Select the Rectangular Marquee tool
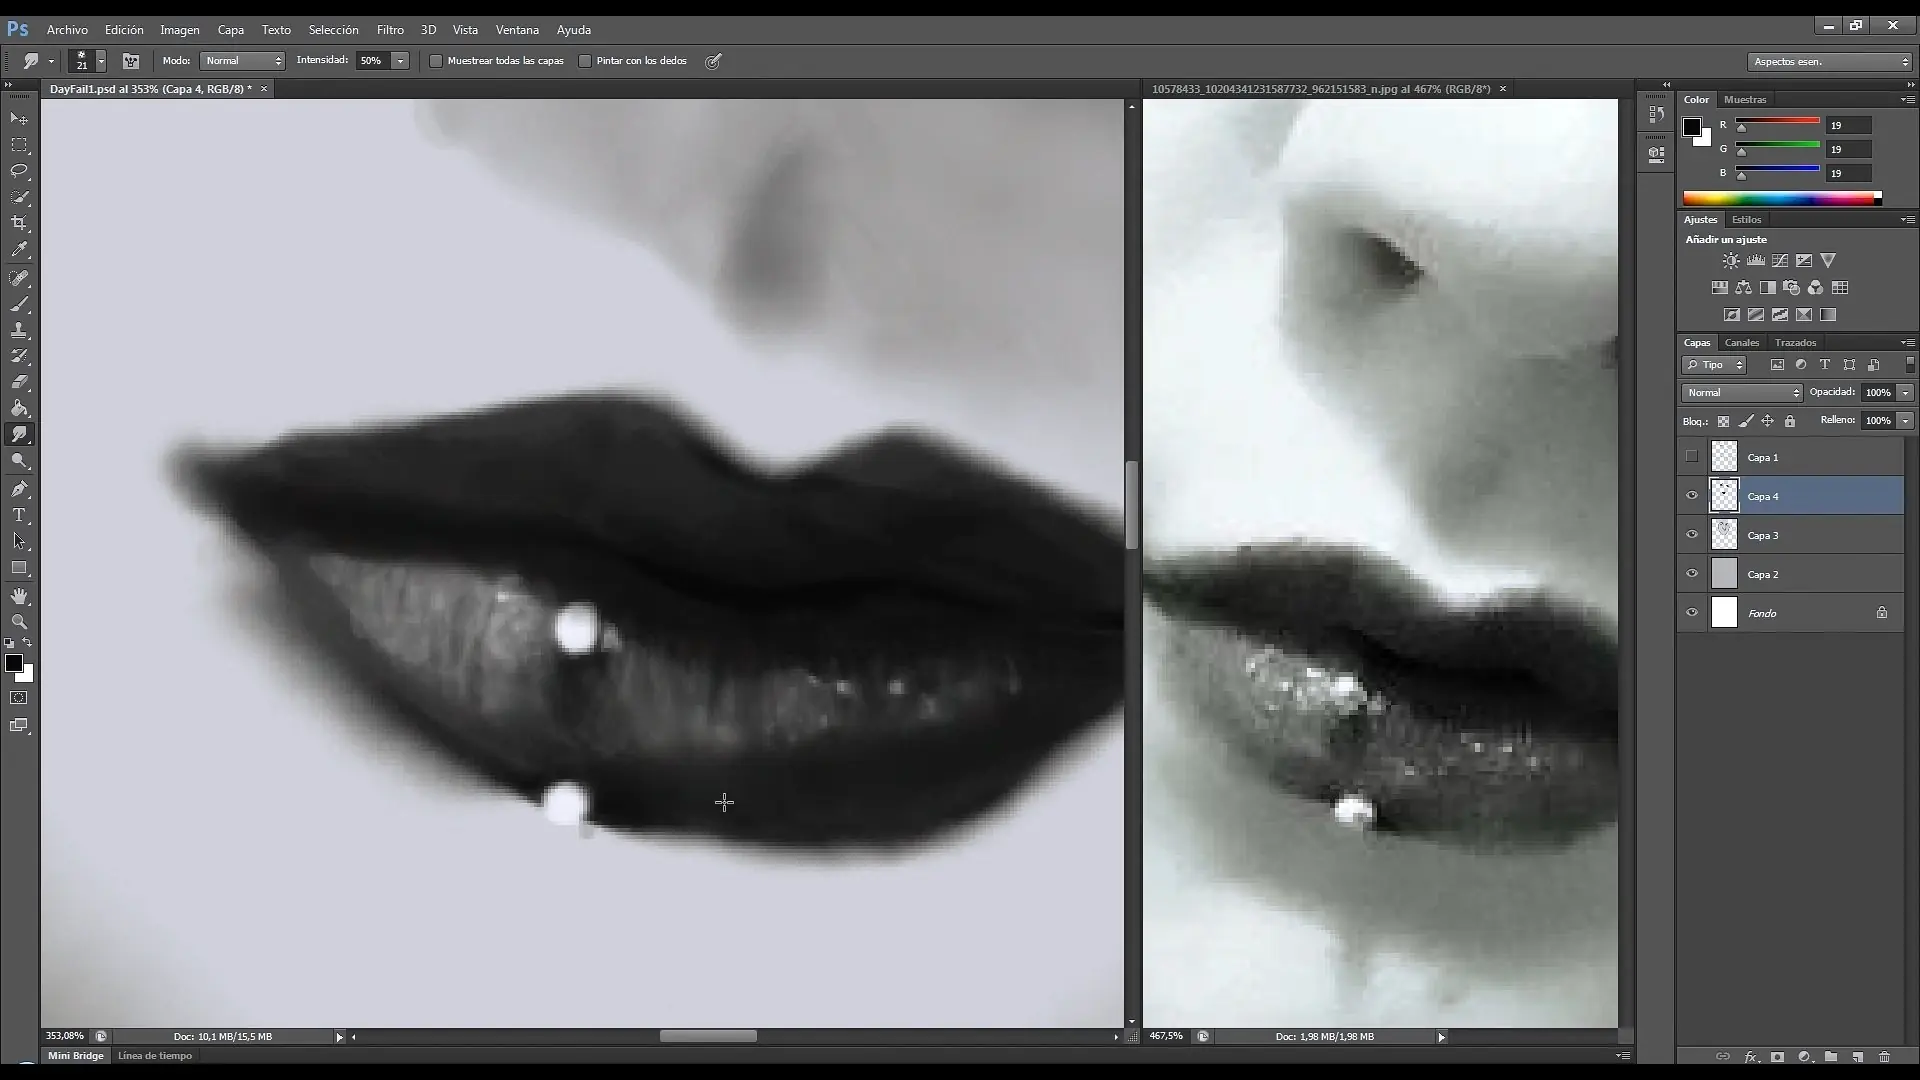This screenshot has width=1920, height=1080. (19, 145)
